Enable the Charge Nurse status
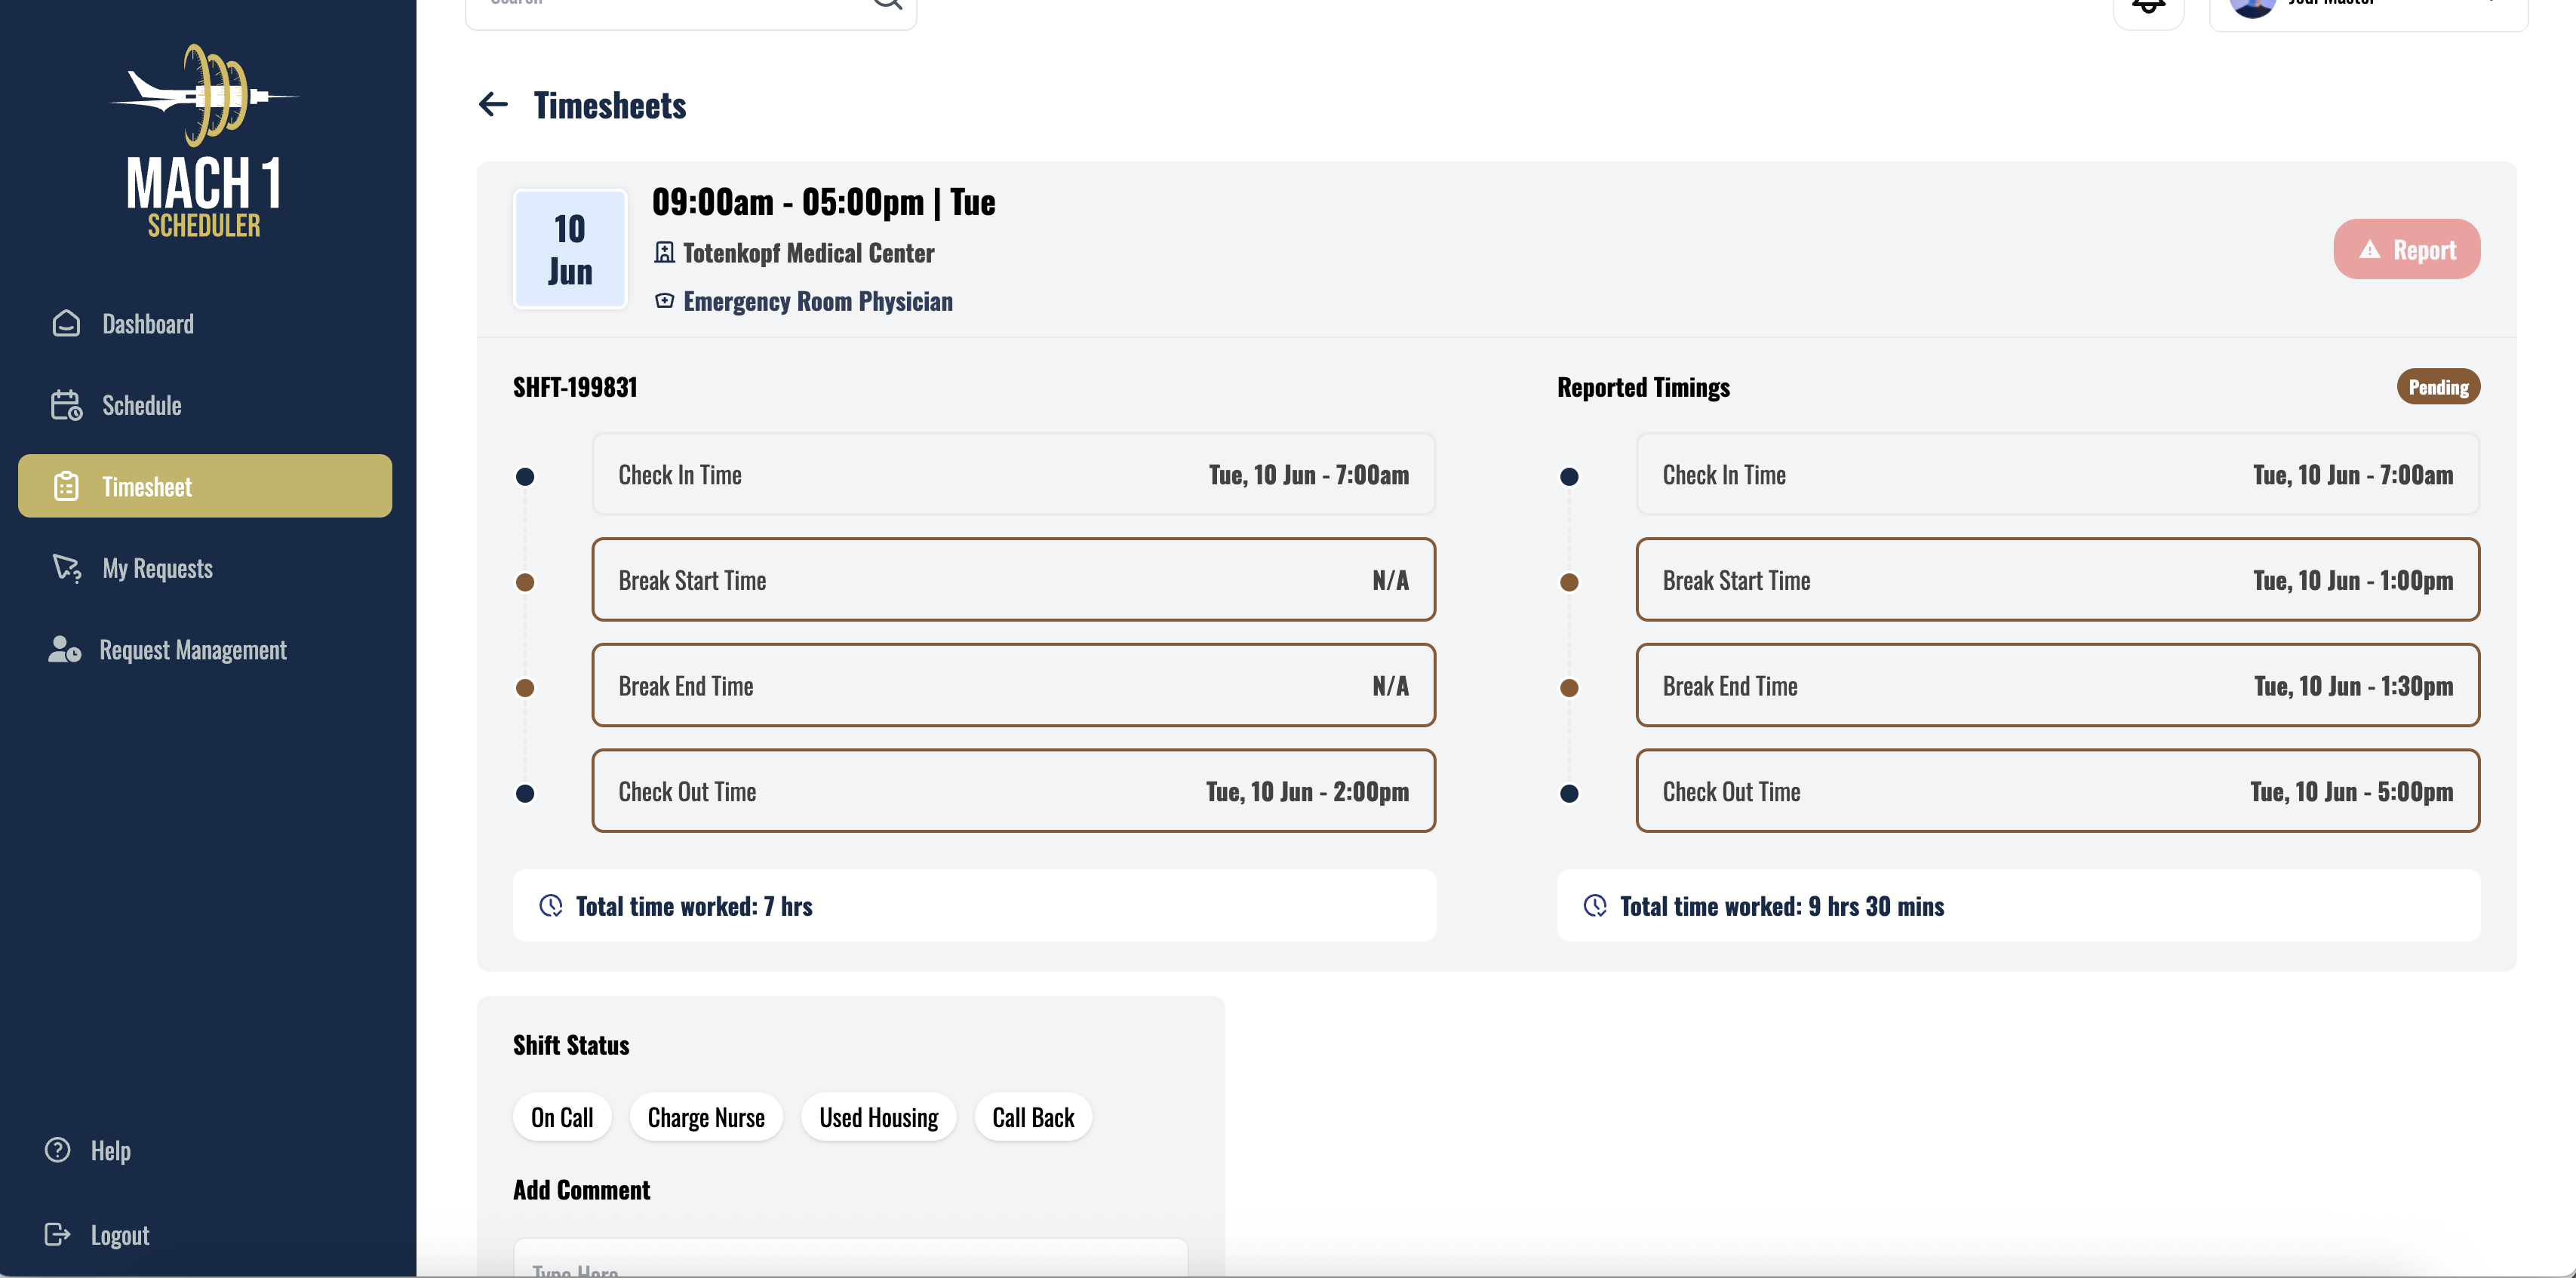Screen dimensions: 2576x1278 tap(706, 1116)
